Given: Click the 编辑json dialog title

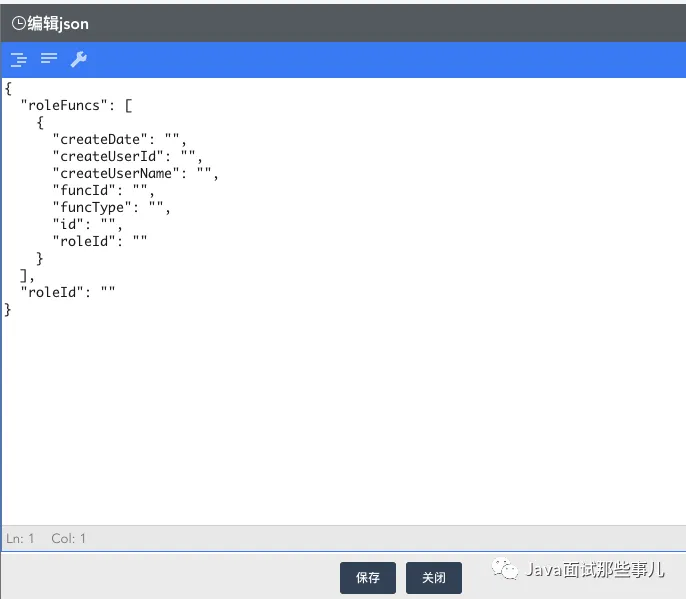Looking at the screenshot, I should click(58, 24).
